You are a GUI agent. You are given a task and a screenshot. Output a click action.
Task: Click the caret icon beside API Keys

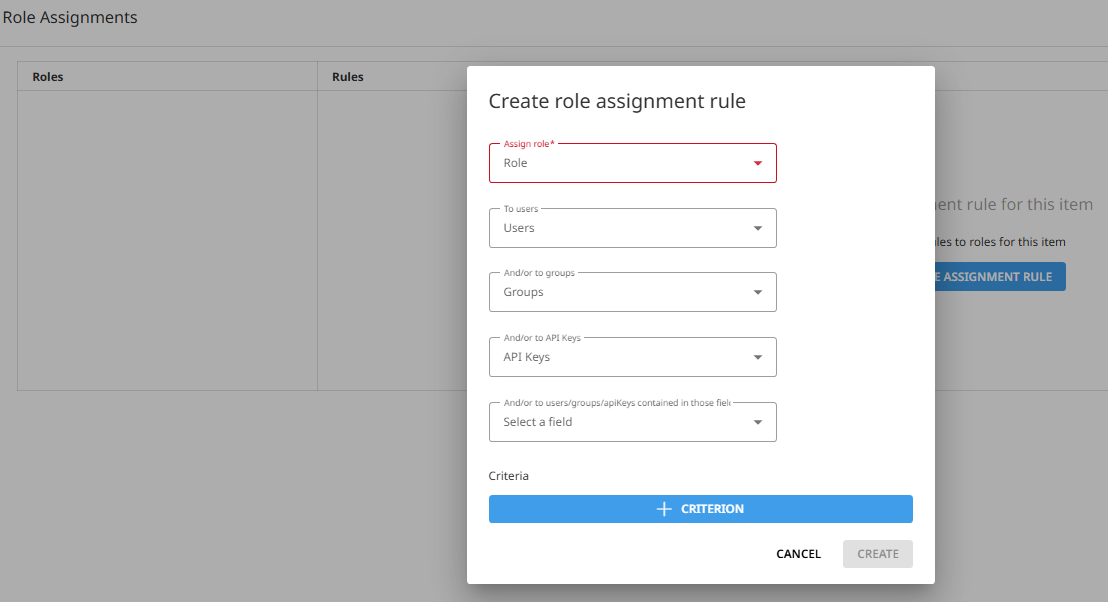pos(758,357)
